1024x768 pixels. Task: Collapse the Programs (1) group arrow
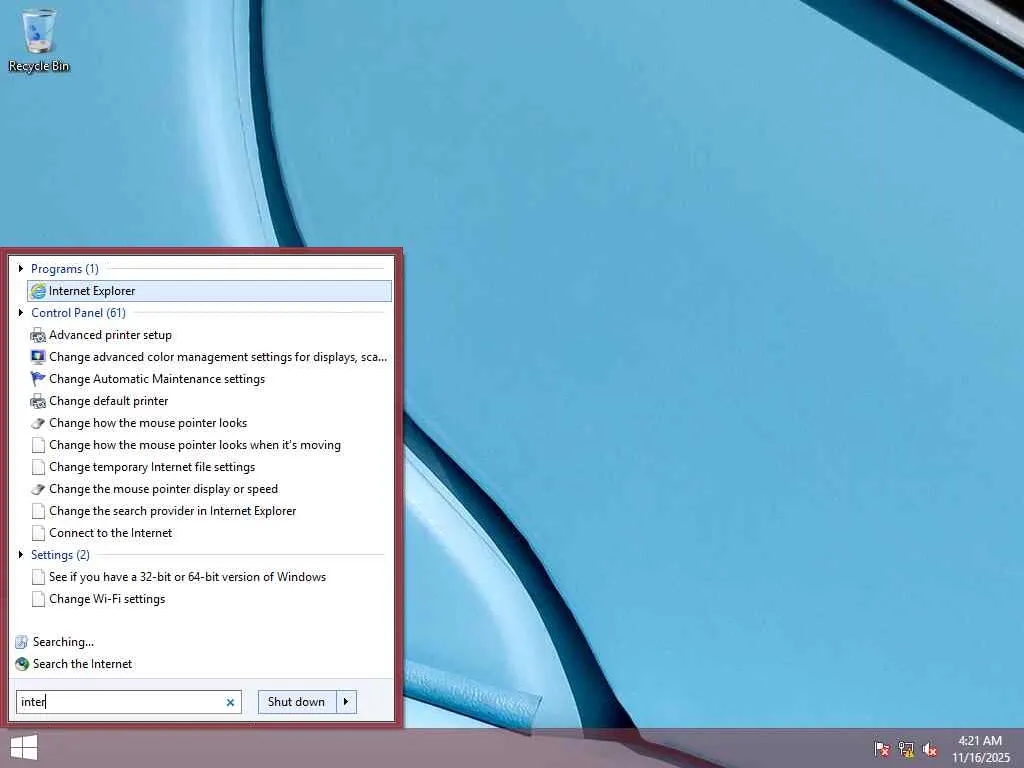tap(21, 268)
